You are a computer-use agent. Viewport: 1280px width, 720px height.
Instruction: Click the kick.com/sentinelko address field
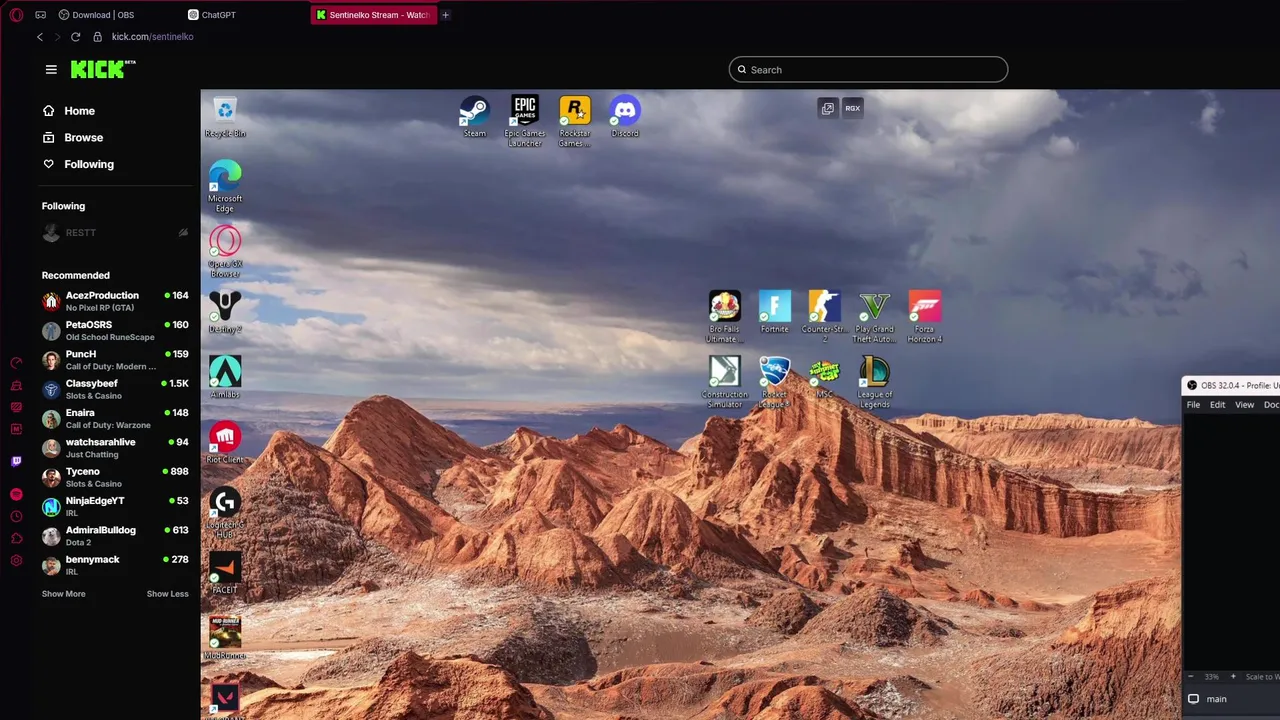153,37
